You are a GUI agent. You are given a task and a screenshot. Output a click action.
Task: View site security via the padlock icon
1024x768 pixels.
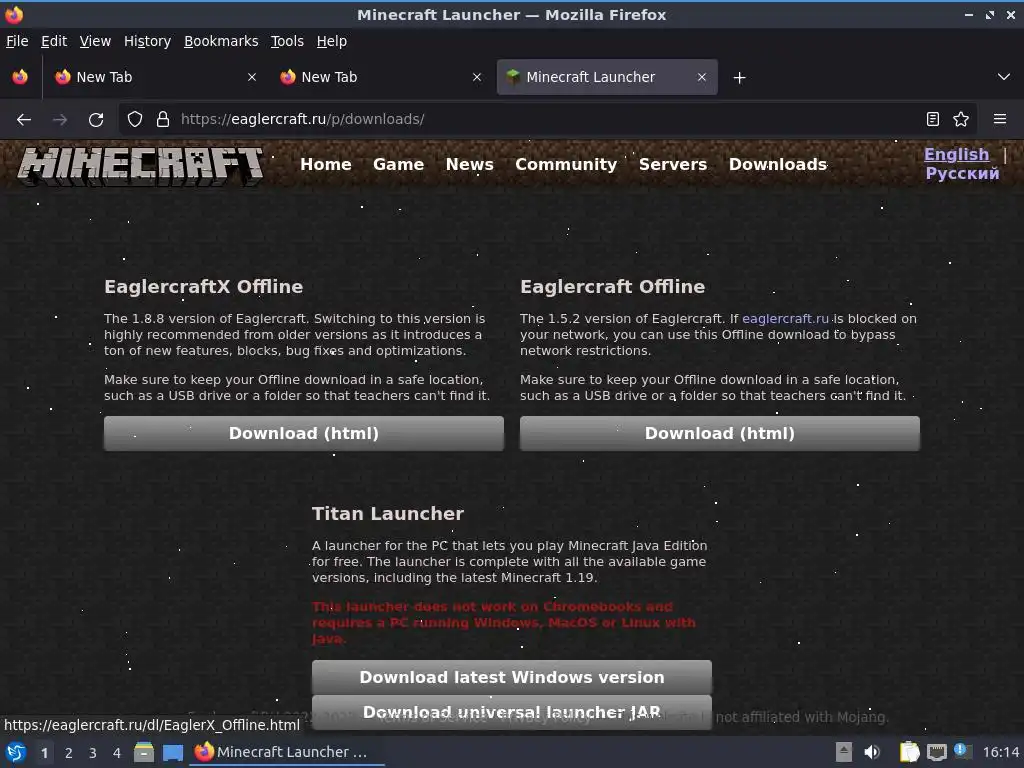point(163,119)
